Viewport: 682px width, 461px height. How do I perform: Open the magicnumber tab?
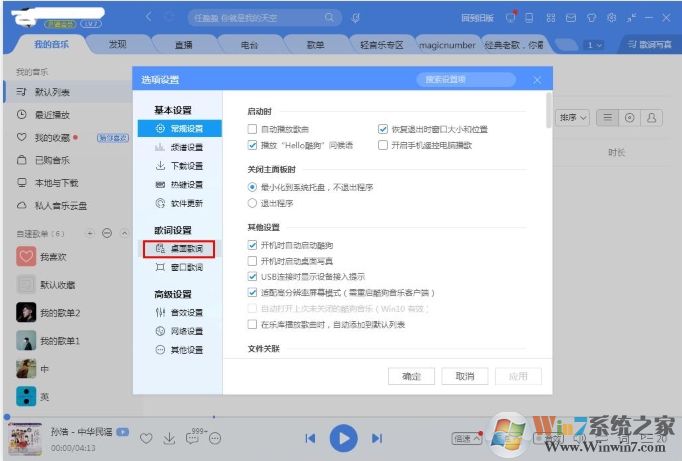447,45
